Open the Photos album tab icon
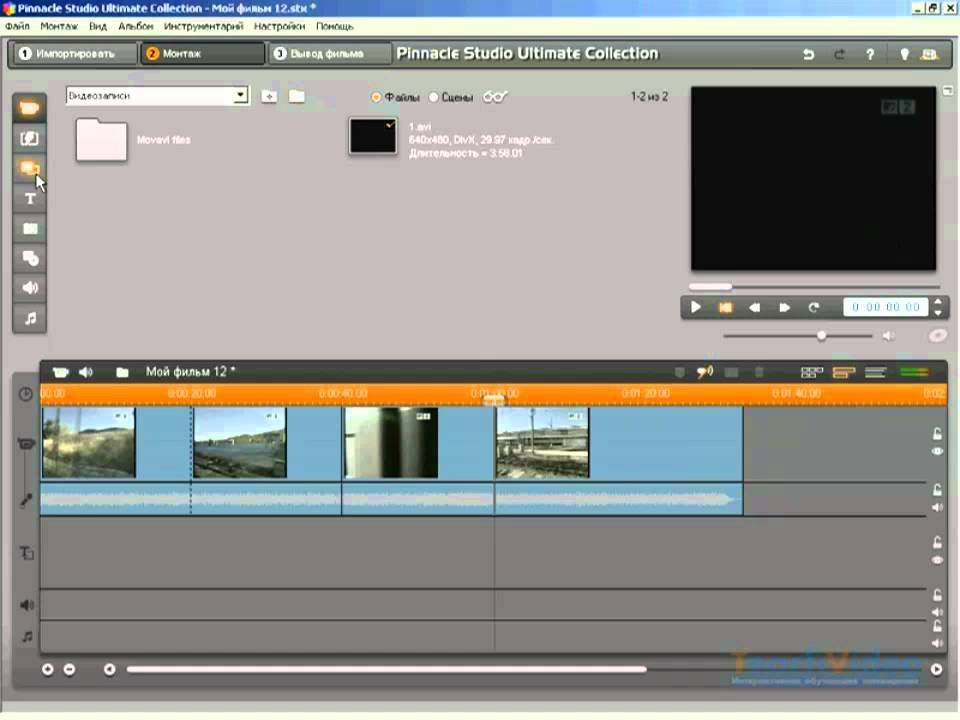The width and height of the screenshot is (960, 720). coord(29,228)
